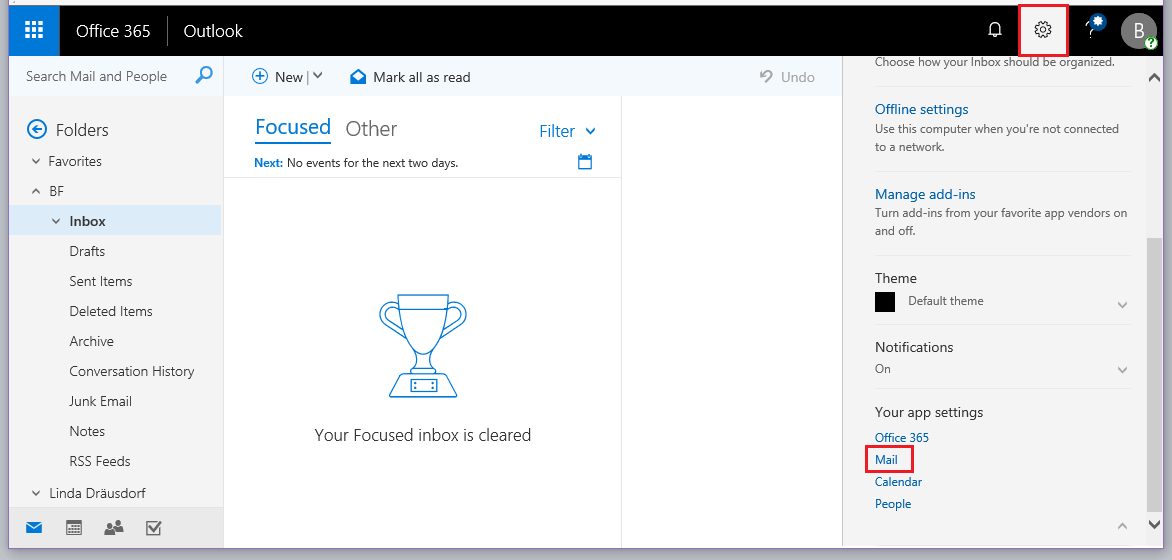Open the settings gear icon
This screenshot has height=560, width=1172.
1043,30
